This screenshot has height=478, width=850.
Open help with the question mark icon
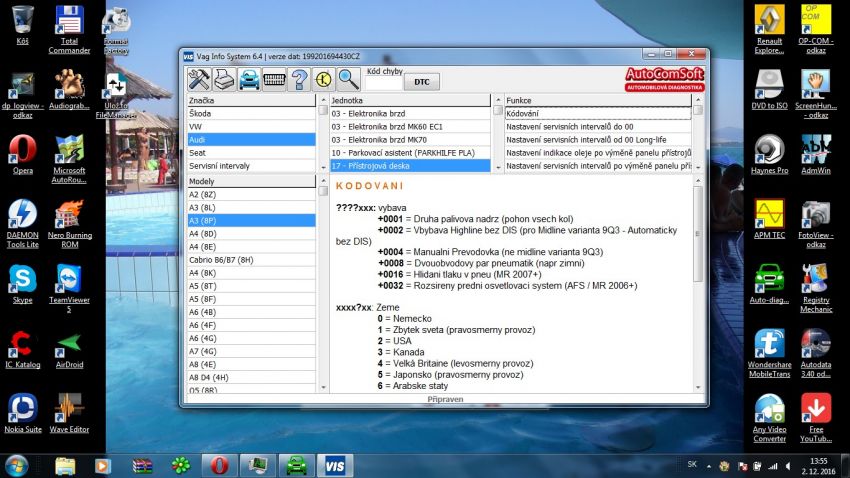pos(299,81)
